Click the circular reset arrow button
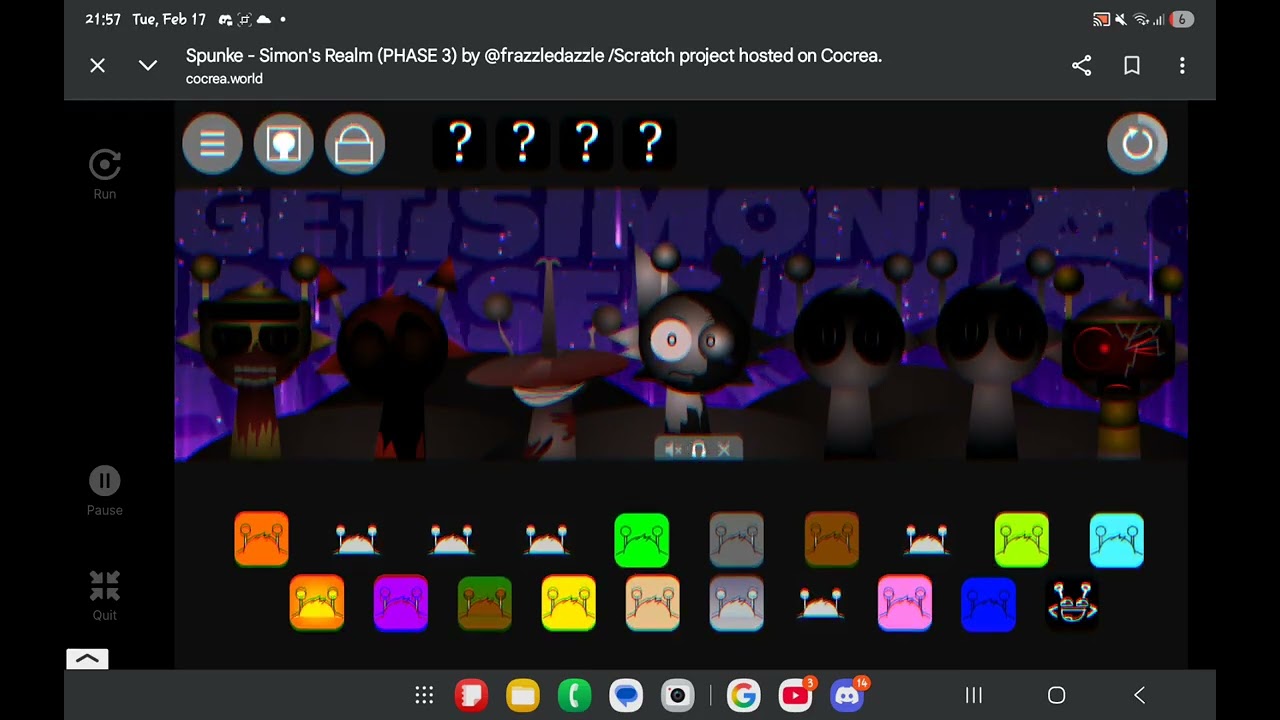The image size is (1280, 720). [1137, 144]
